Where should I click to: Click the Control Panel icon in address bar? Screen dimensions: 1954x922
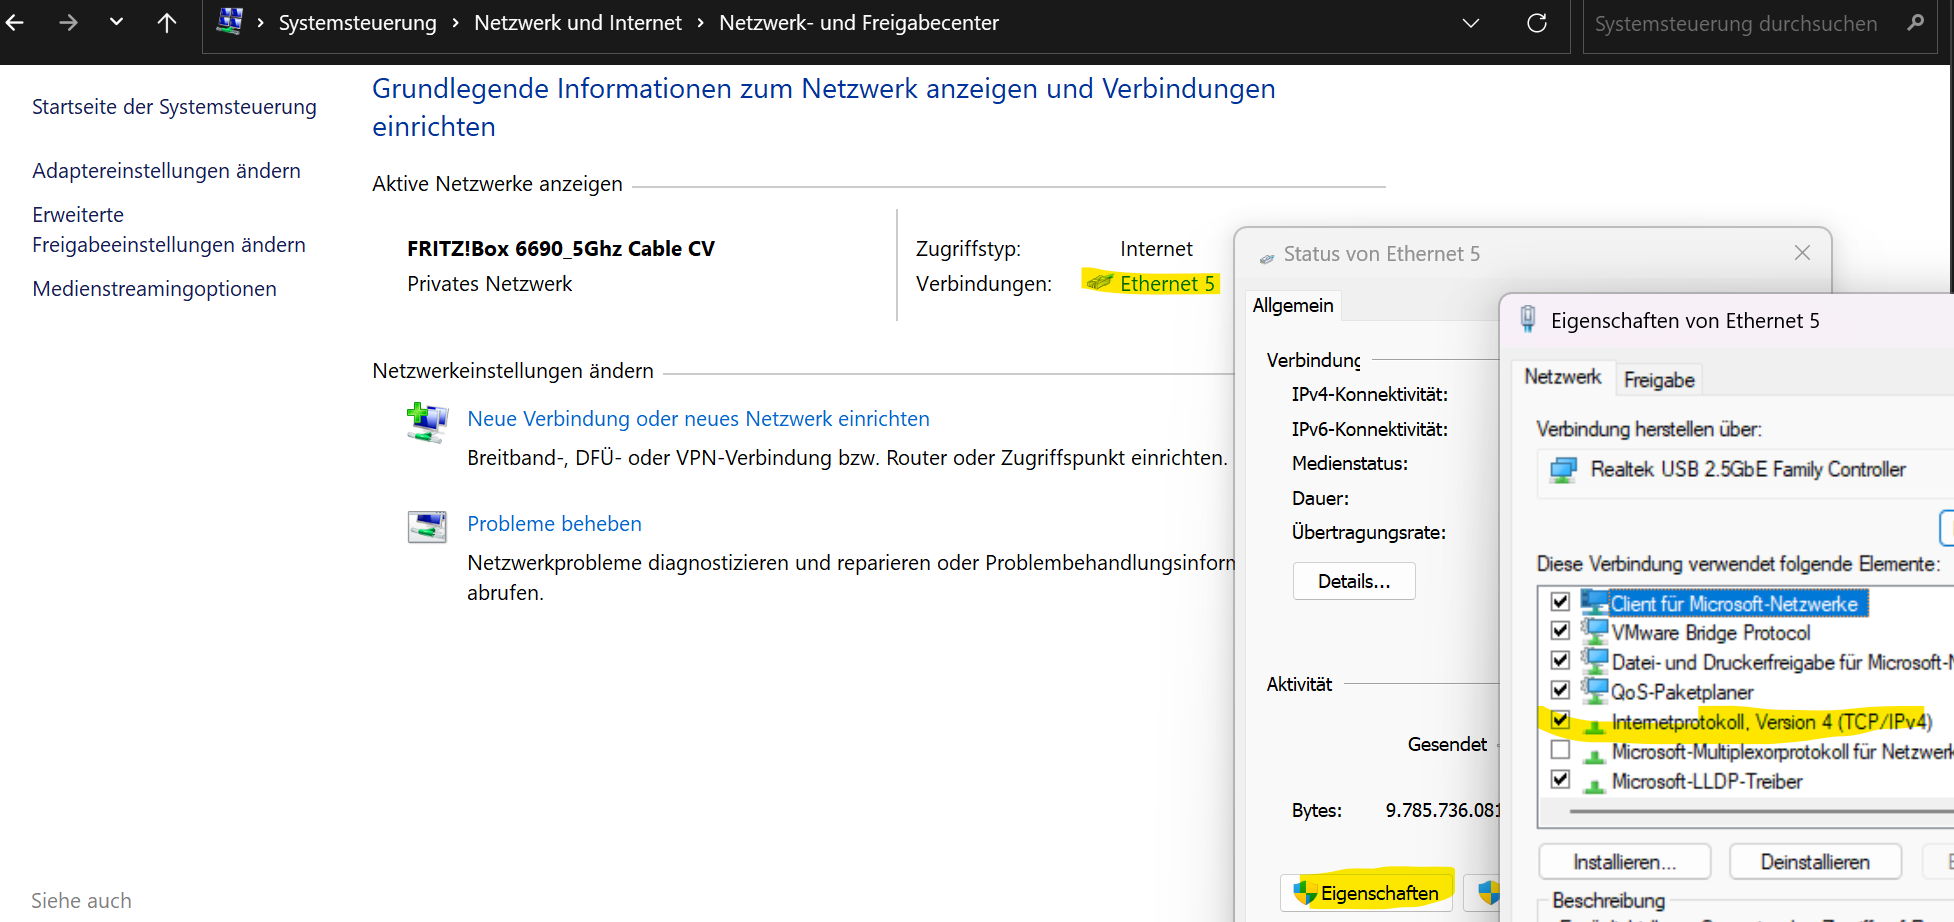tap(230, 21)
